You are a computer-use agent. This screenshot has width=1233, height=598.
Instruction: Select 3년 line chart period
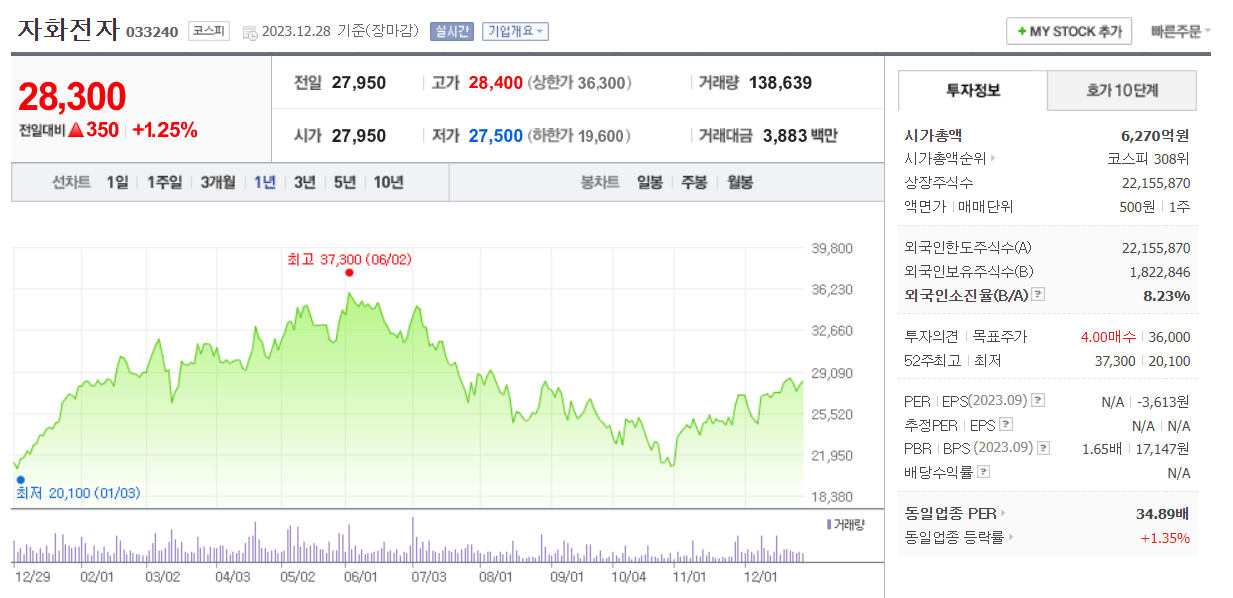305,182
